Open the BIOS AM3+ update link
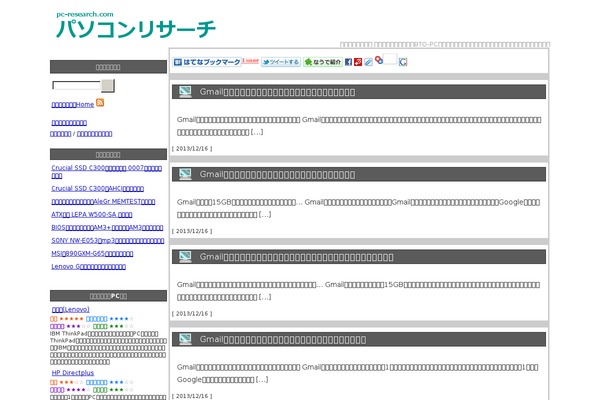The height and width of the screenshot is (400, 600). point(107,228)
